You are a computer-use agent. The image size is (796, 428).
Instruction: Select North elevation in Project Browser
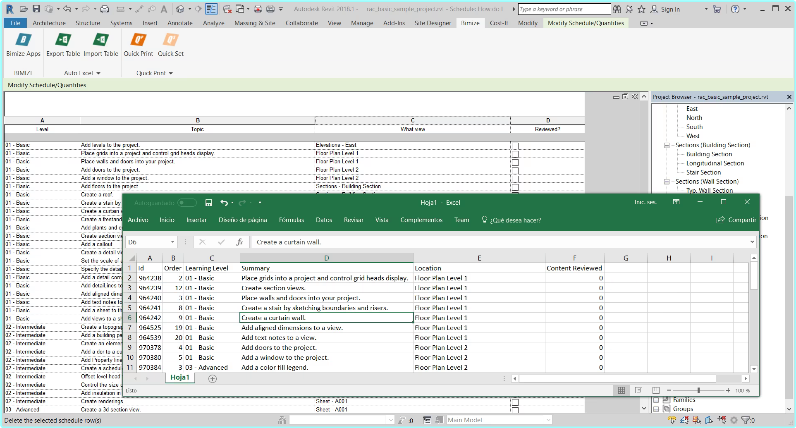pos(694,118)
